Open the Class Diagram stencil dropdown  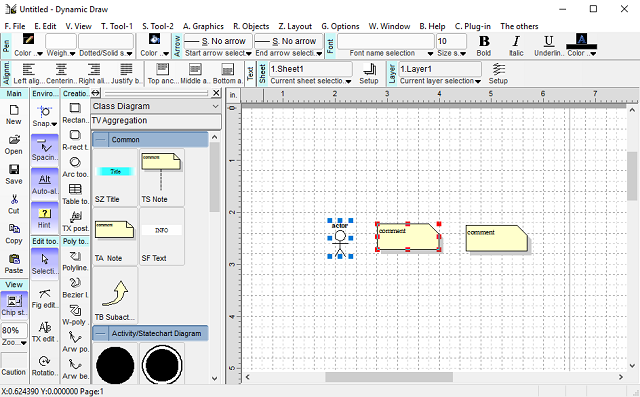(215, 106)
